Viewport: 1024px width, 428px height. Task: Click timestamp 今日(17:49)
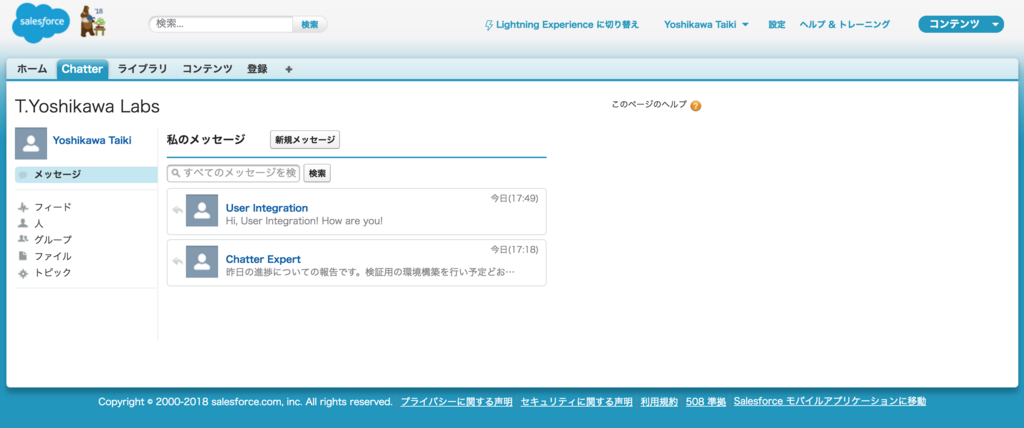coord(515,198)
